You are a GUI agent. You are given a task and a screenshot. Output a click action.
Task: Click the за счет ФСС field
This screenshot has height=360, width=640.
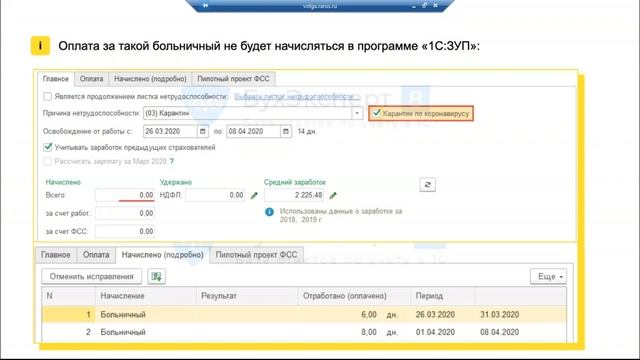pyautogui.click(x=125, y=231)
